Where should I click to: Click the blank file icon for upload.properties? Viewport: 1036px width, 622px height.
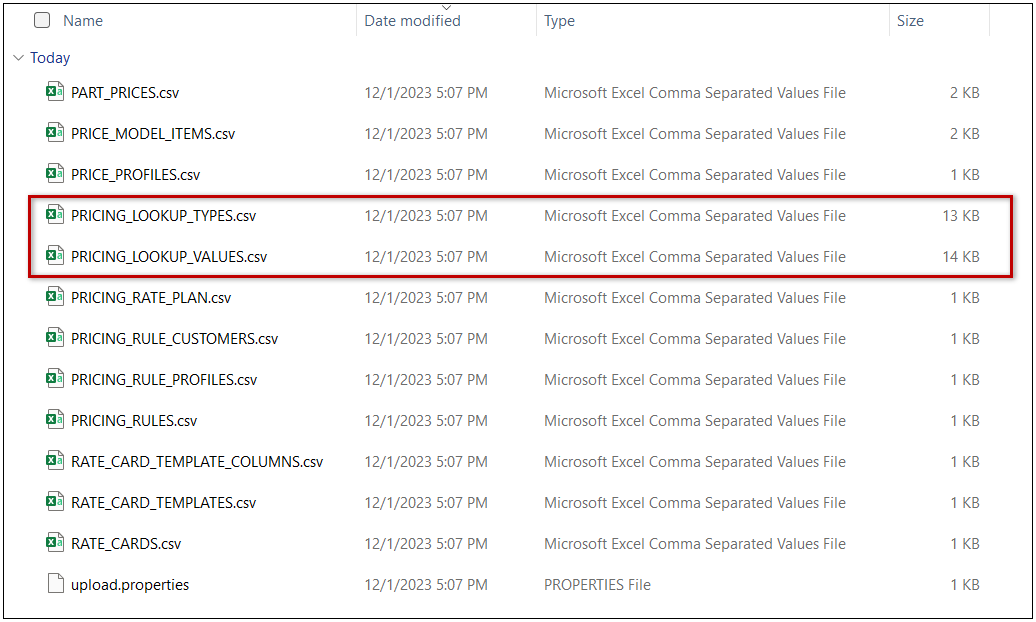(x=56, y=584)
